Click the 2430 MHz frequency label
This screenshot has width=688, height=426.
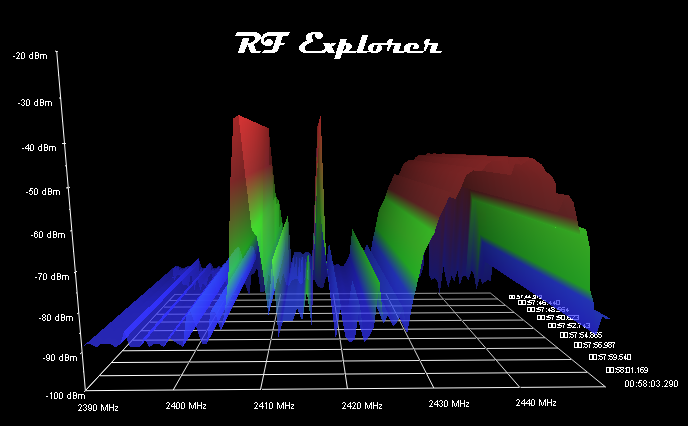449,404
